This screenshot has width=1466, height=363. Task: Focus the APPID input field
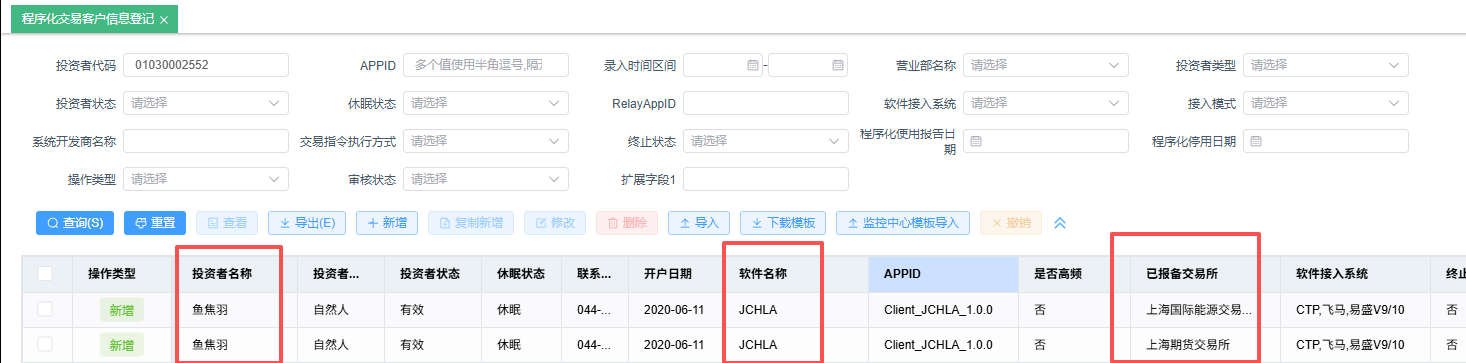(486, 65)
